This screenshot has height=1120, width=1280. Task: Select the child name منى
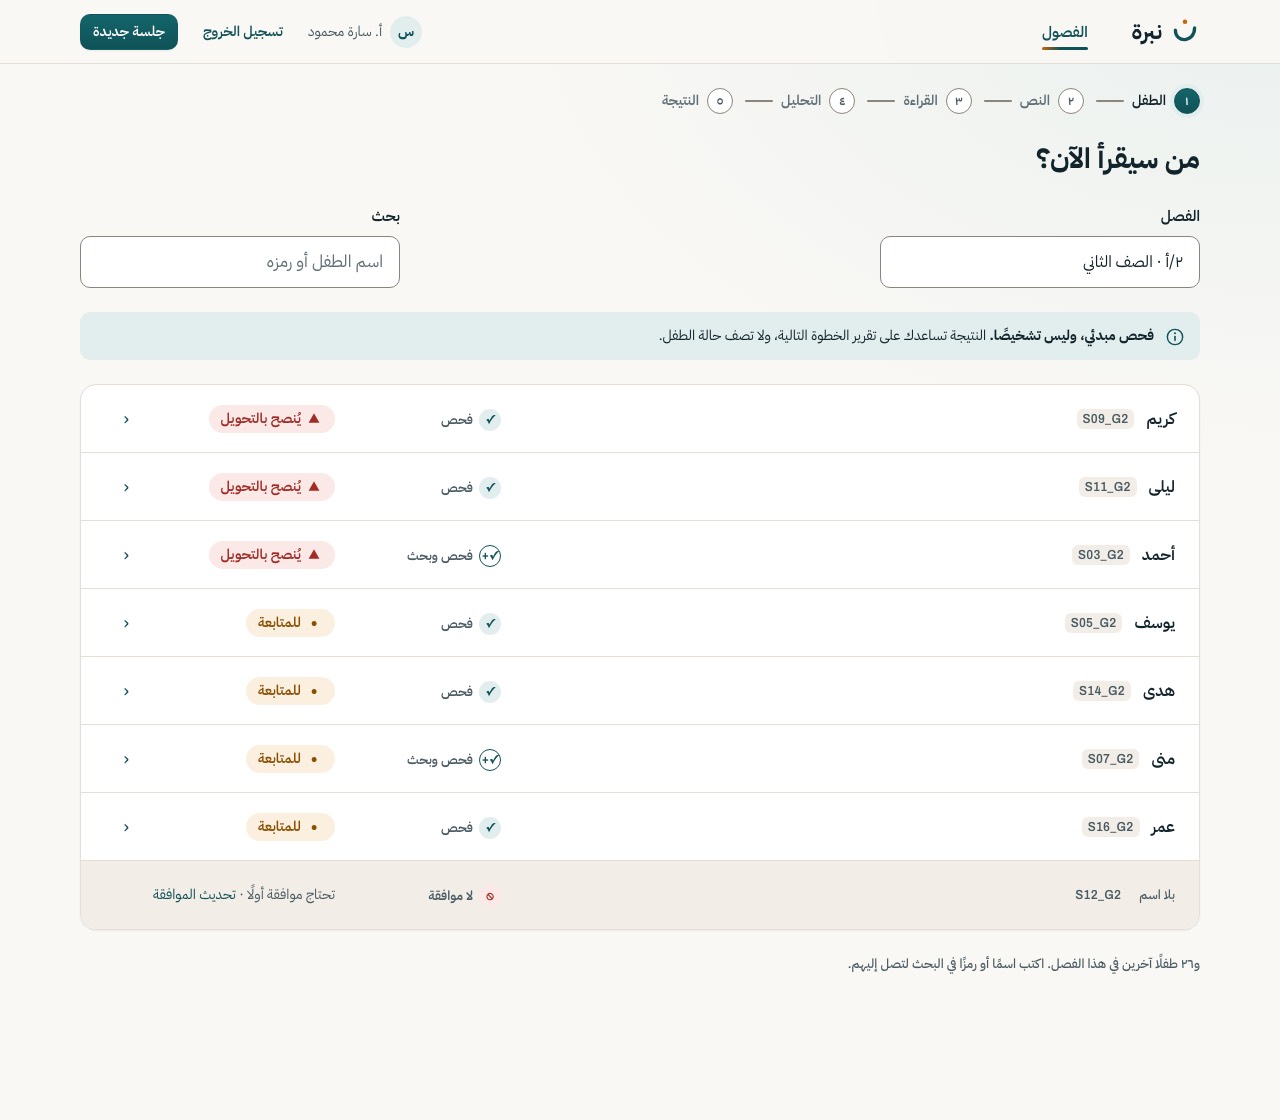click(1163, 759)
